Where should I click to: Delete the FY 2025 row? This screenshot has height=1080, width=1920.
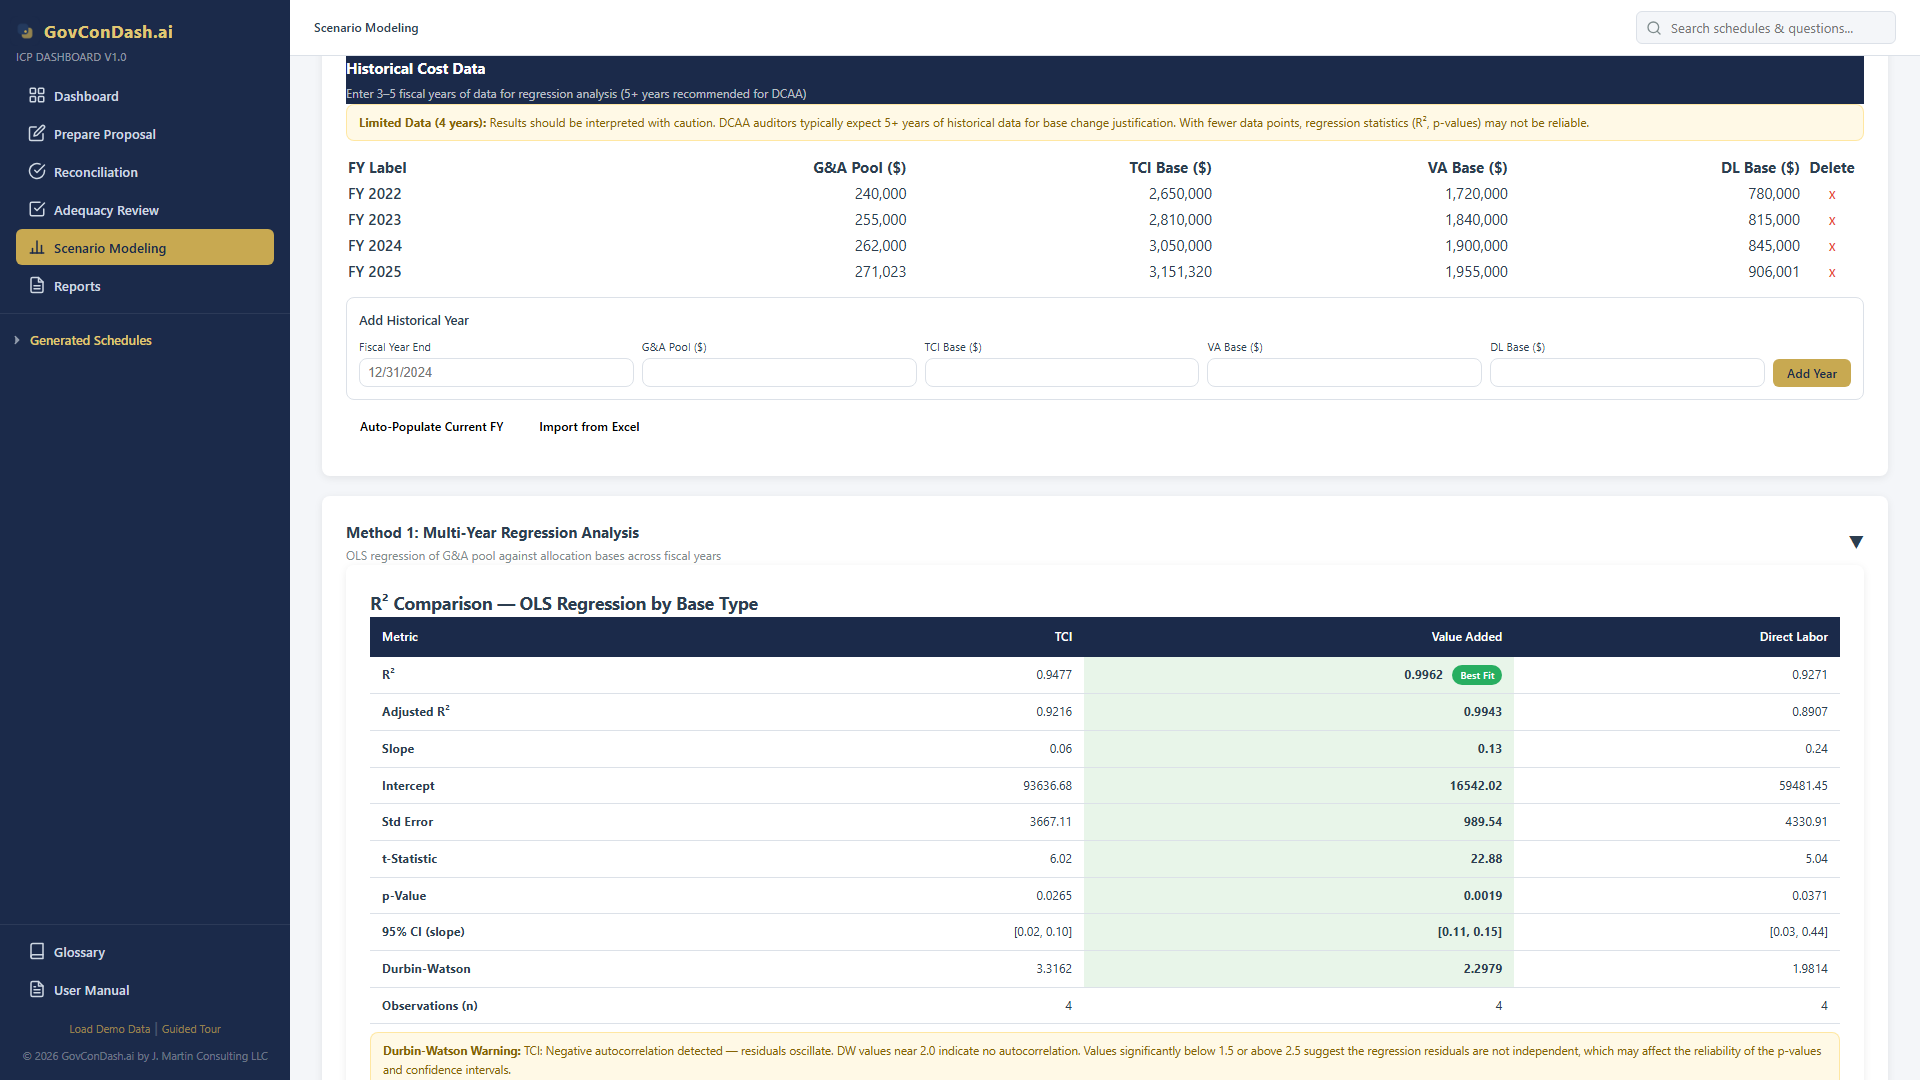tap(1832, 273)
